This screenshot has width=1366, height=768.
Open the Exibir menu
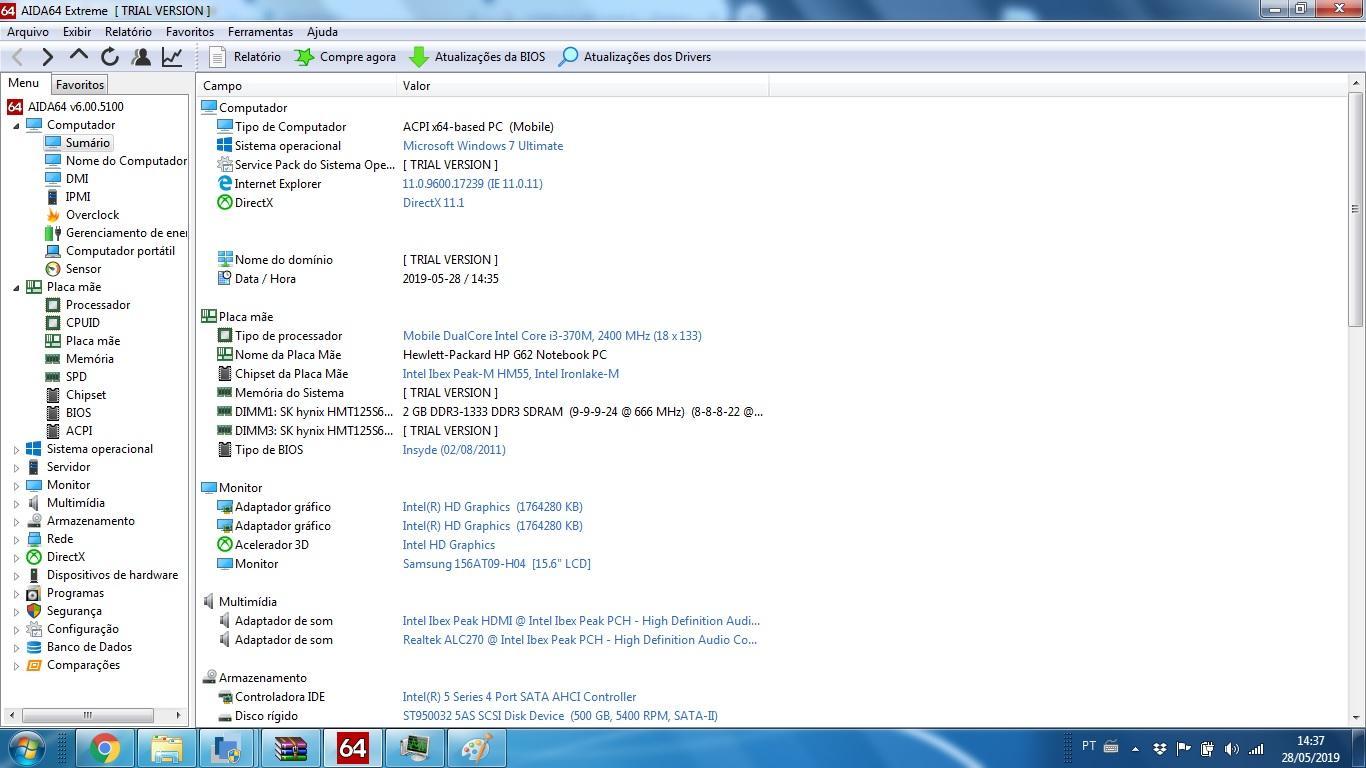click(x=76, y=32)
